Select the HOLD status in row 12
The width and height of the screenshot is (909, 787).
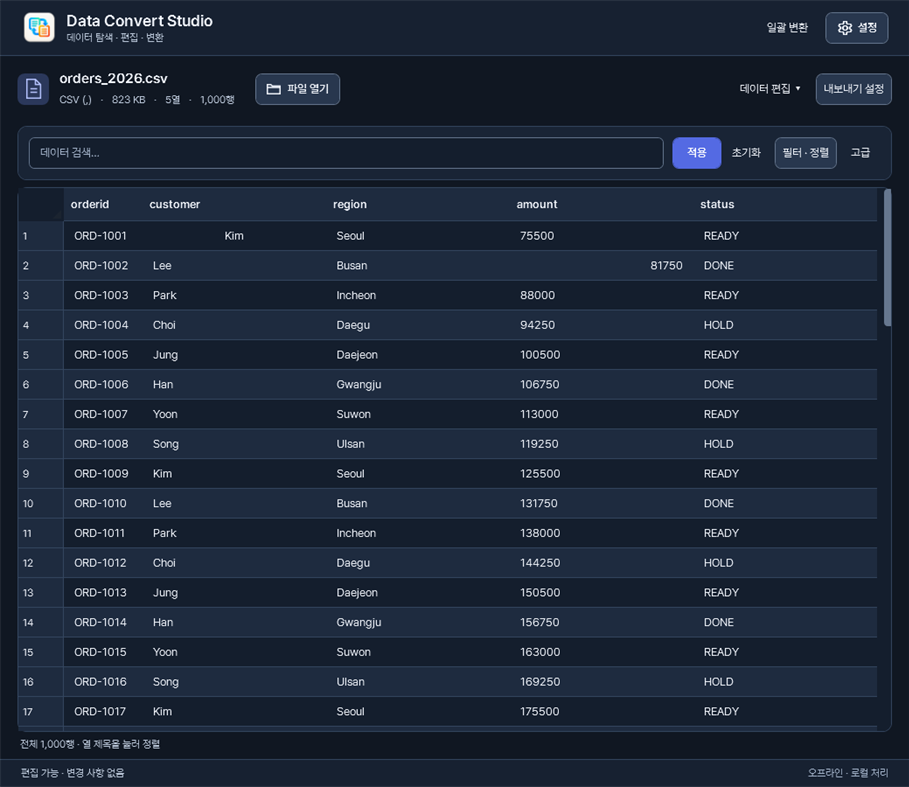pos(785,563)
